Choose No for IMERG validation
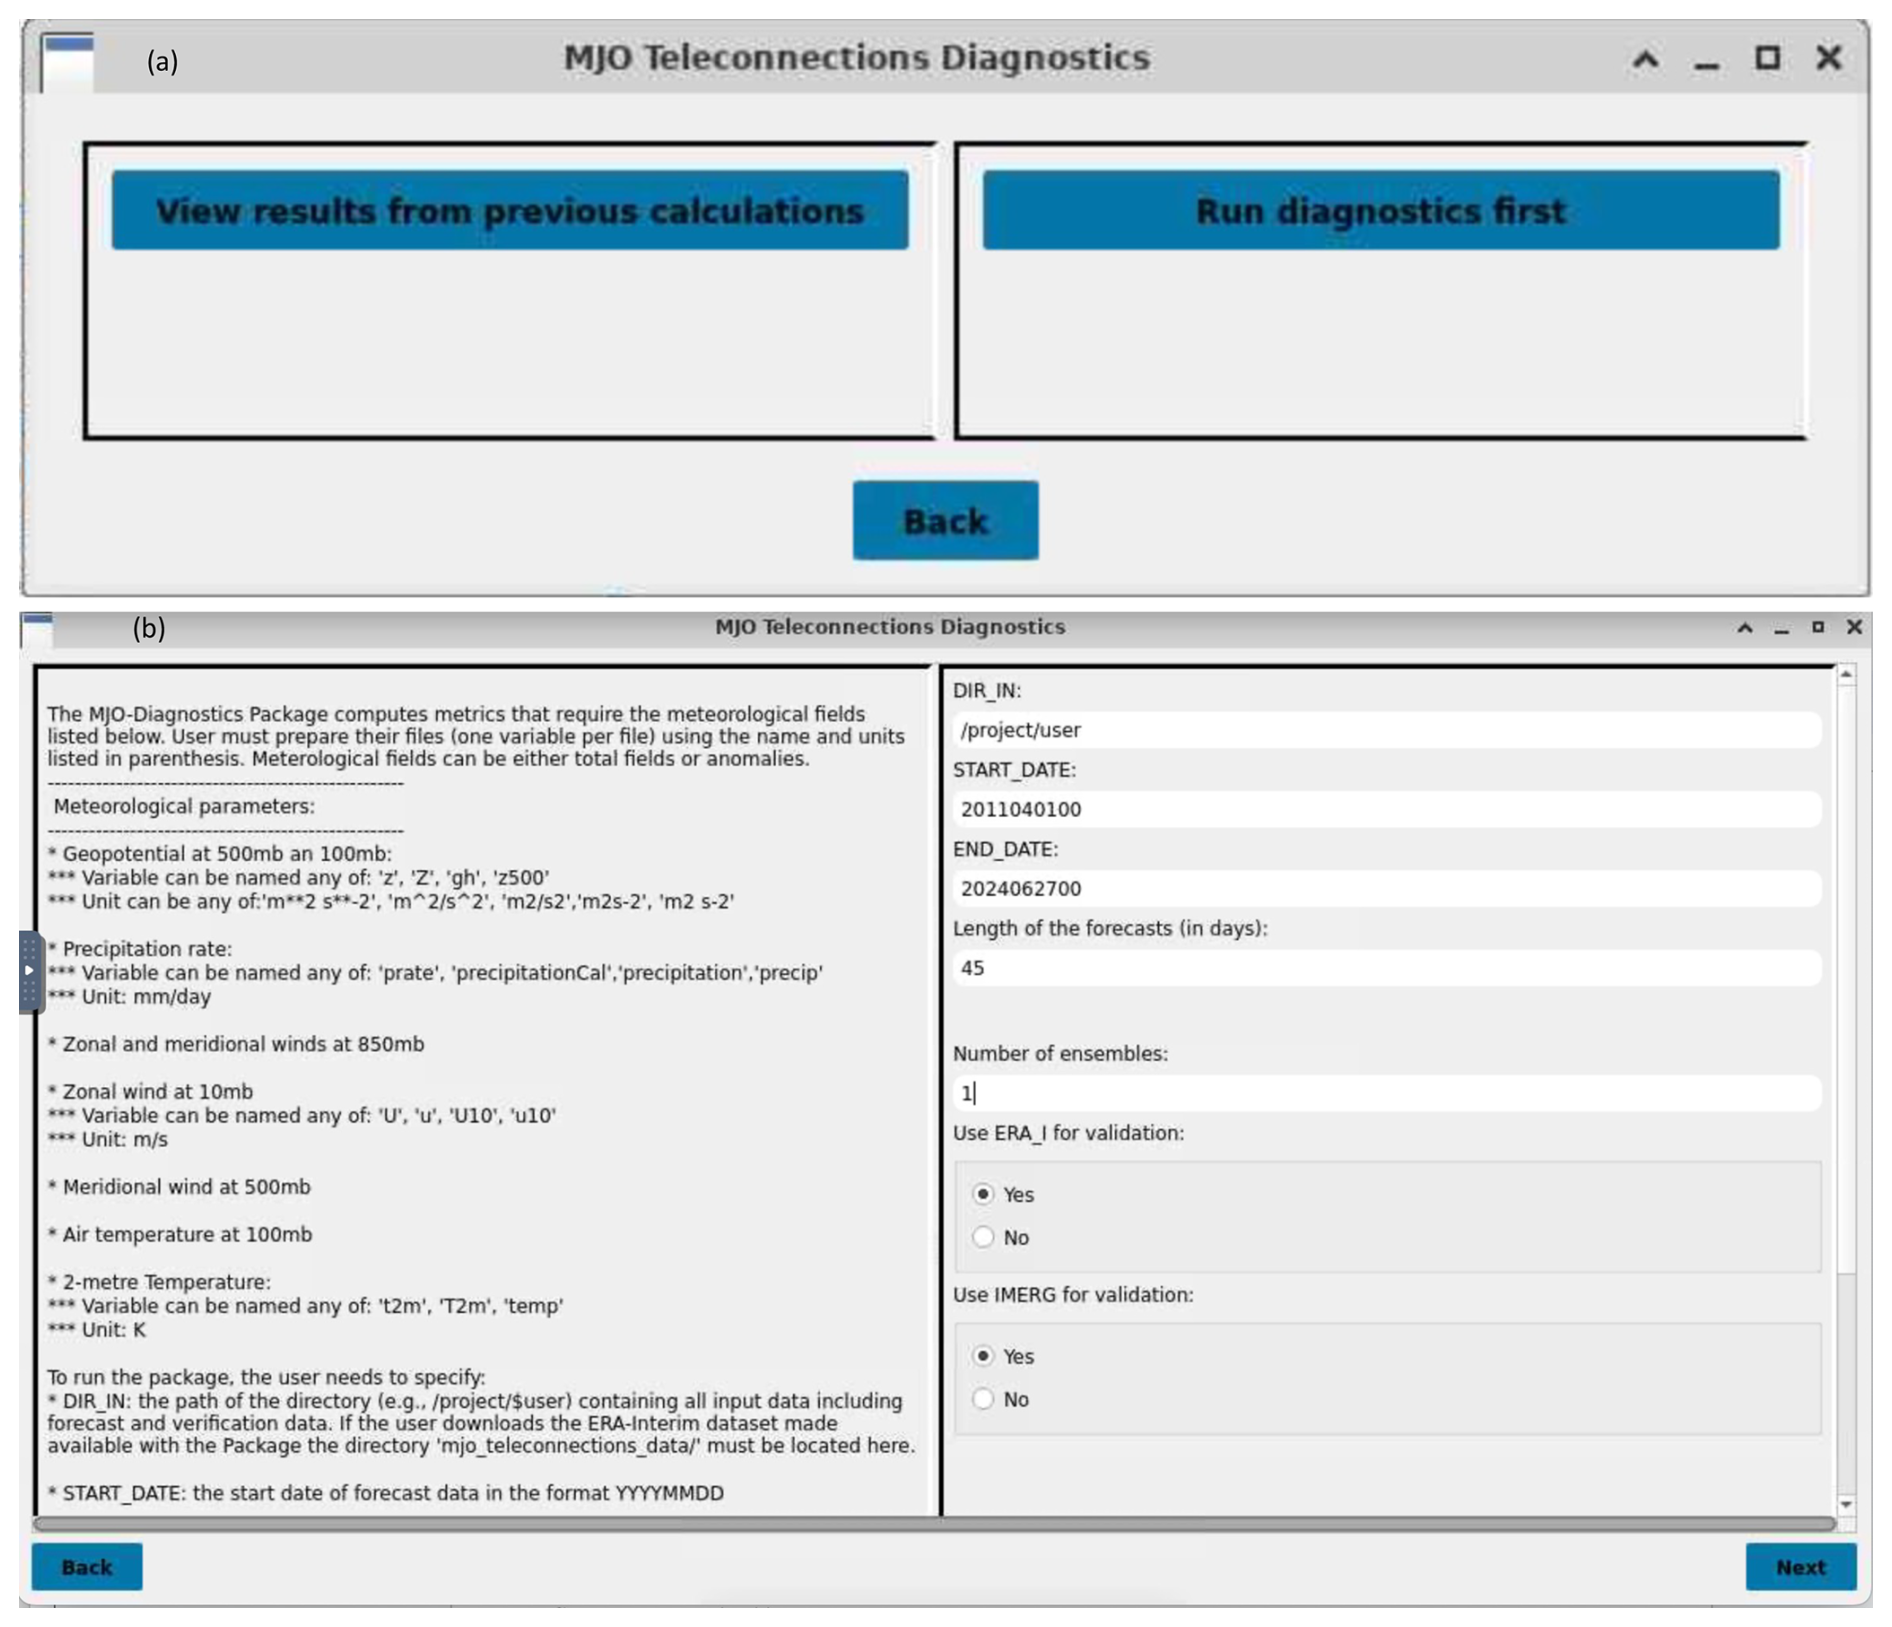 tap(983, 1399)
